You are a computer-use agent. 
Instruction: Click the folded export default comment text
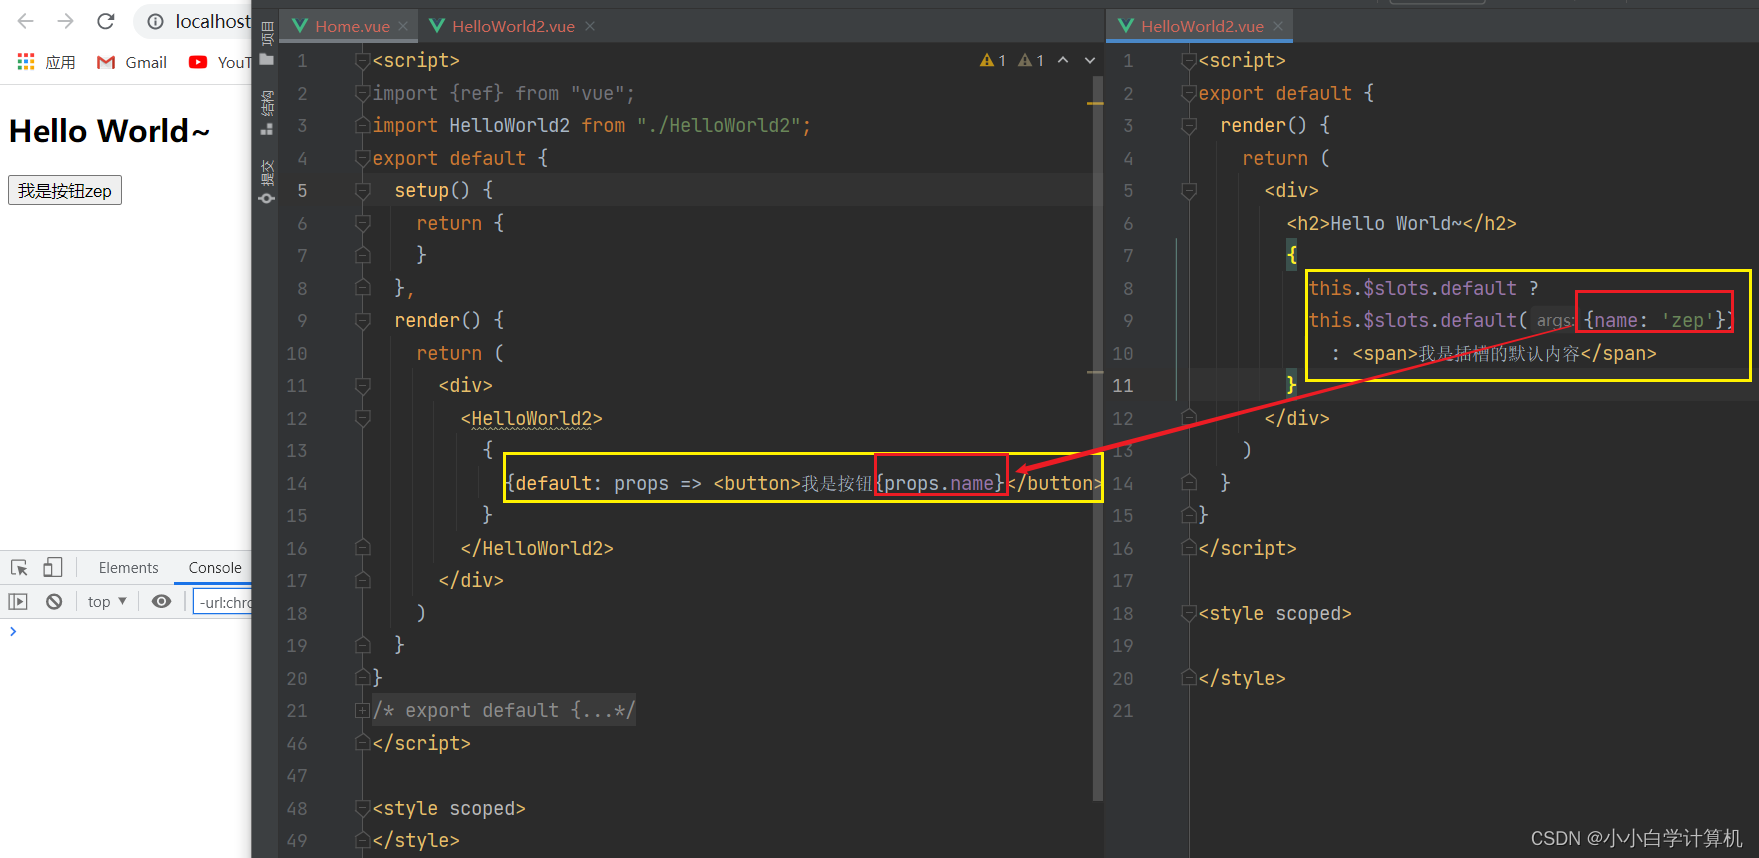click(504, 710)
